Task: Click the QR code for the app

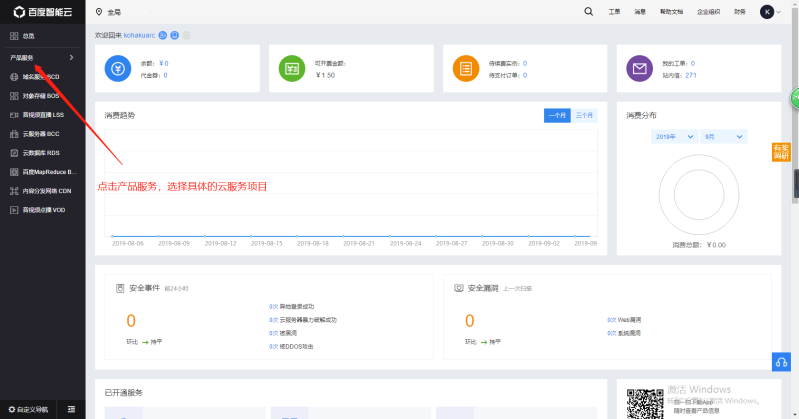Action: 645,404
